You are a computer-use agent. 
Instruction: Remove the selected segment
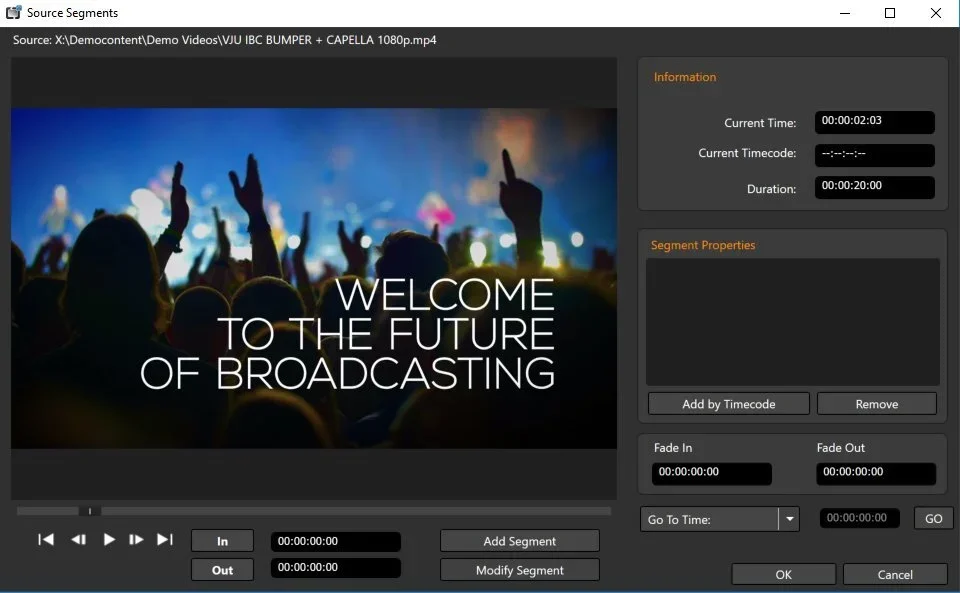pyautogui.click(x=877, y=404)
